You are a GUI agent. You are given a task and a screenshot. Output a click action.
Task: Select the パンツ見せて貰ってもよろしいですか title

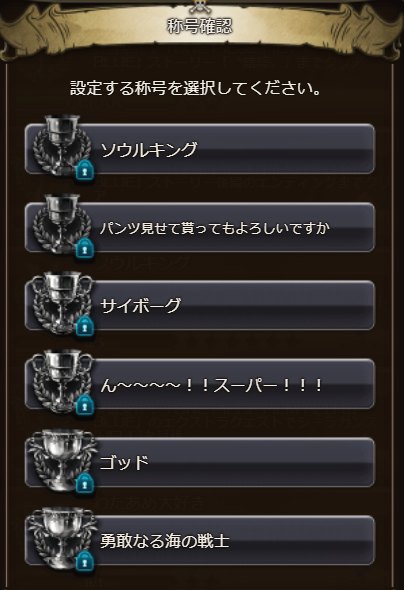(x=200, y=228)
